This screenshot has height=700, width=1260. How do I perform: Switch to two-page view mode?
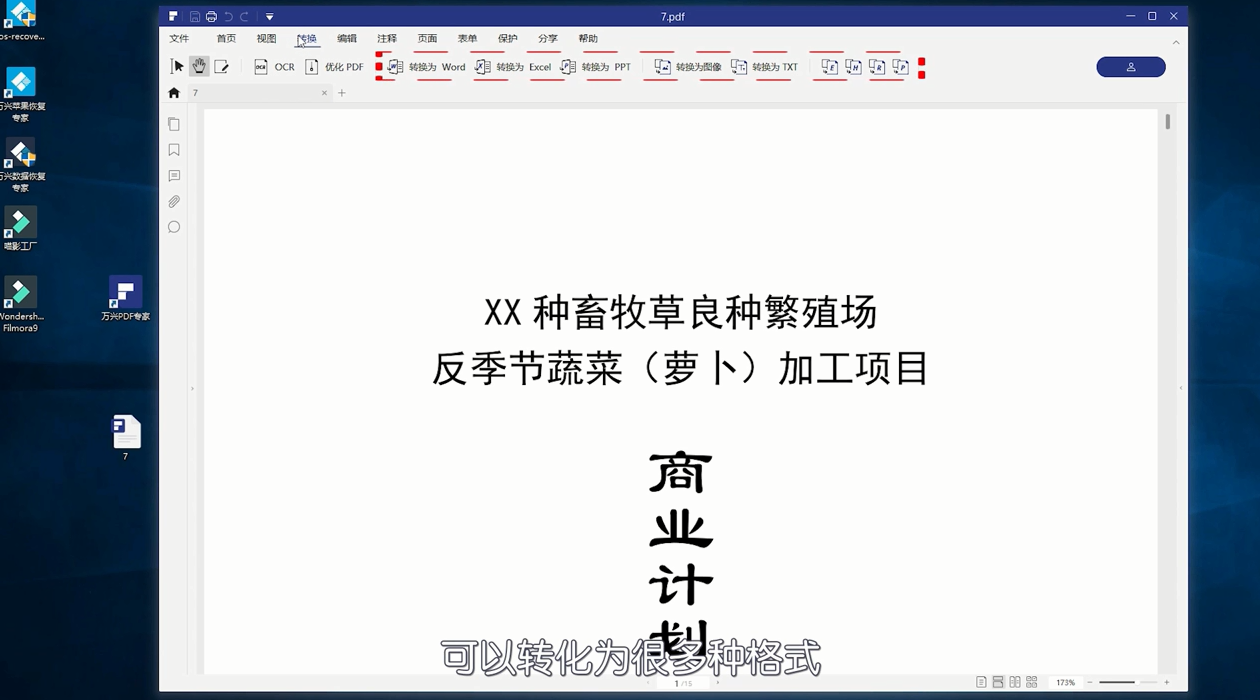tap(1013, 680)
